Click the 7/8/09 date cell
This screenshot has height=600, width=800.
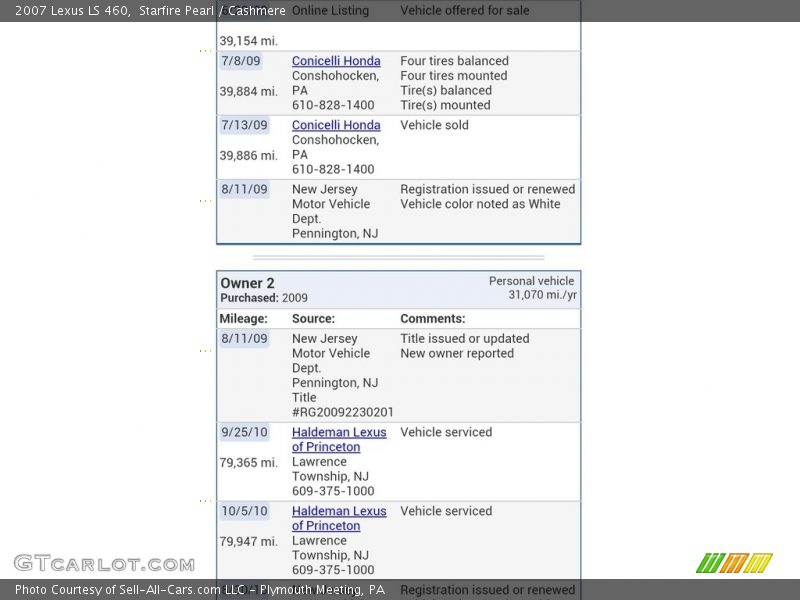(241, 61)
